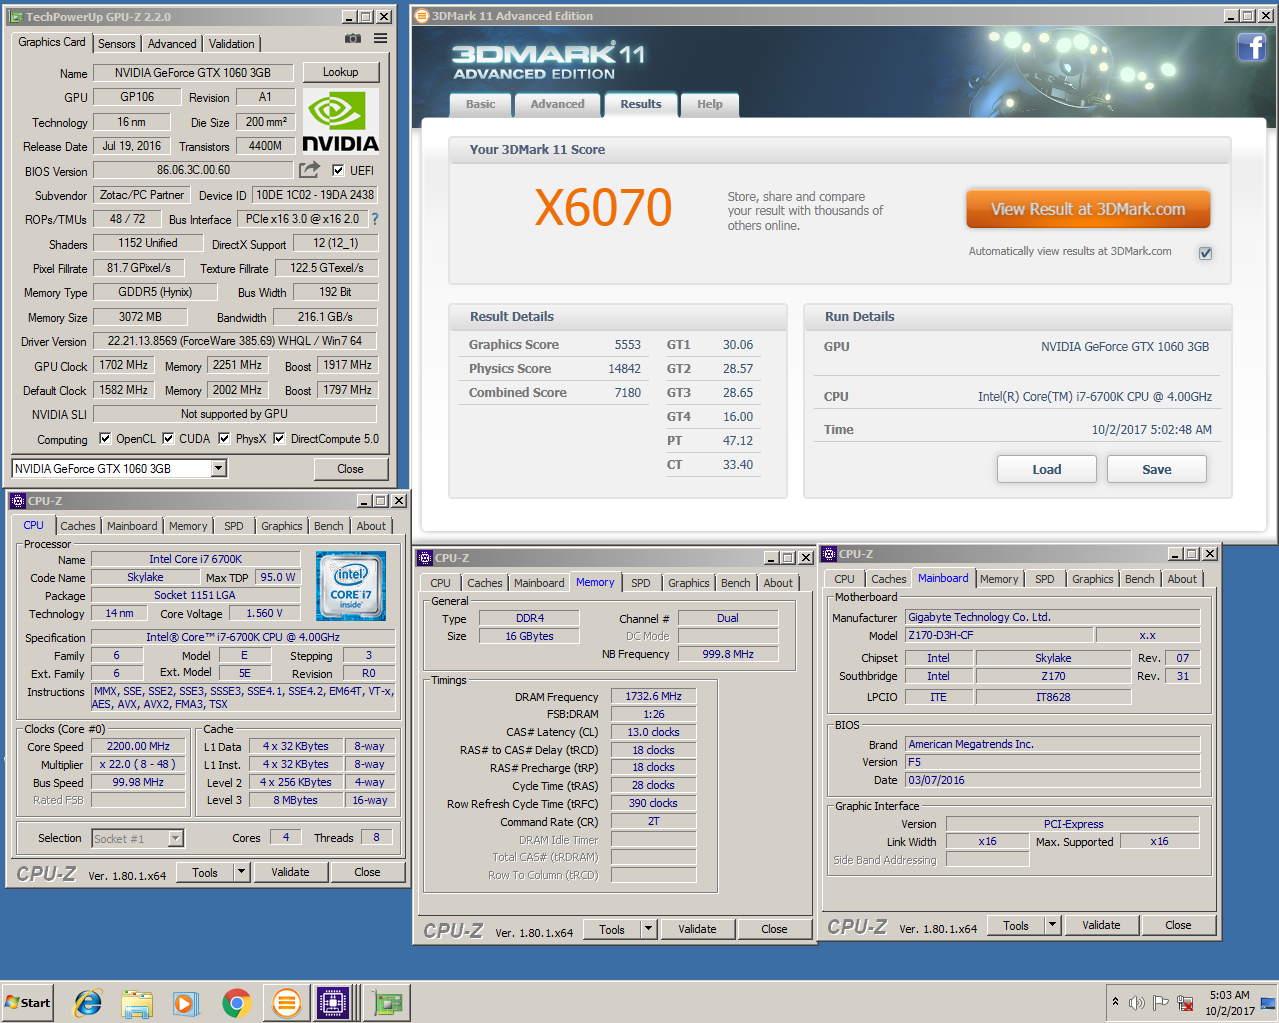Click Validate in CPU-Z Mainboard window
Screen dimensions: 1279x1023
pos(1101,925)
